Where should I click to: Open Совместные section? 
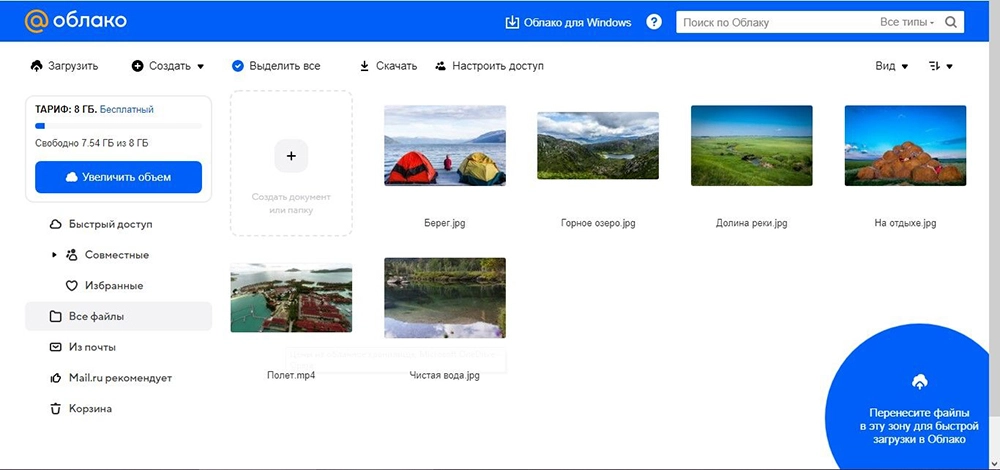118,255
